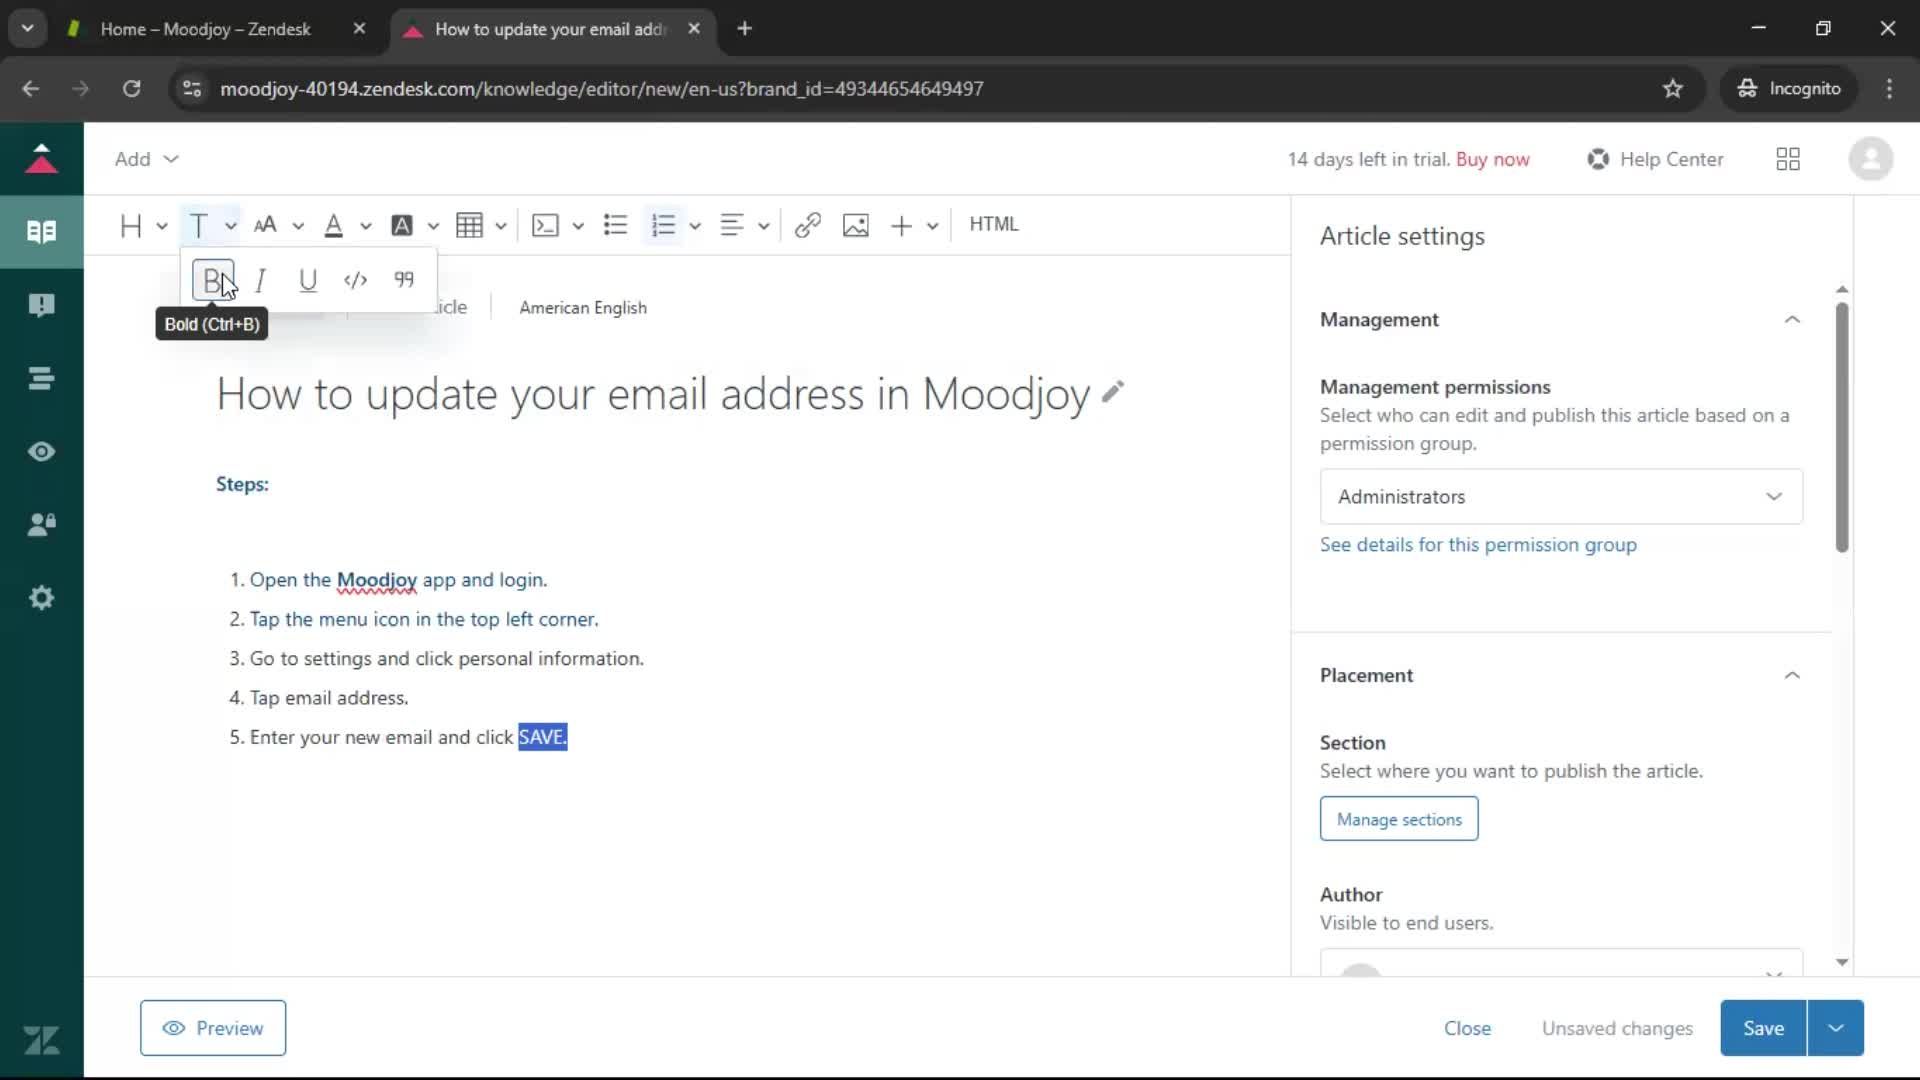This screenshot has width=1920, height=1080.
Task: Open the user profile avatar
Action: (x=1871, y=159)
